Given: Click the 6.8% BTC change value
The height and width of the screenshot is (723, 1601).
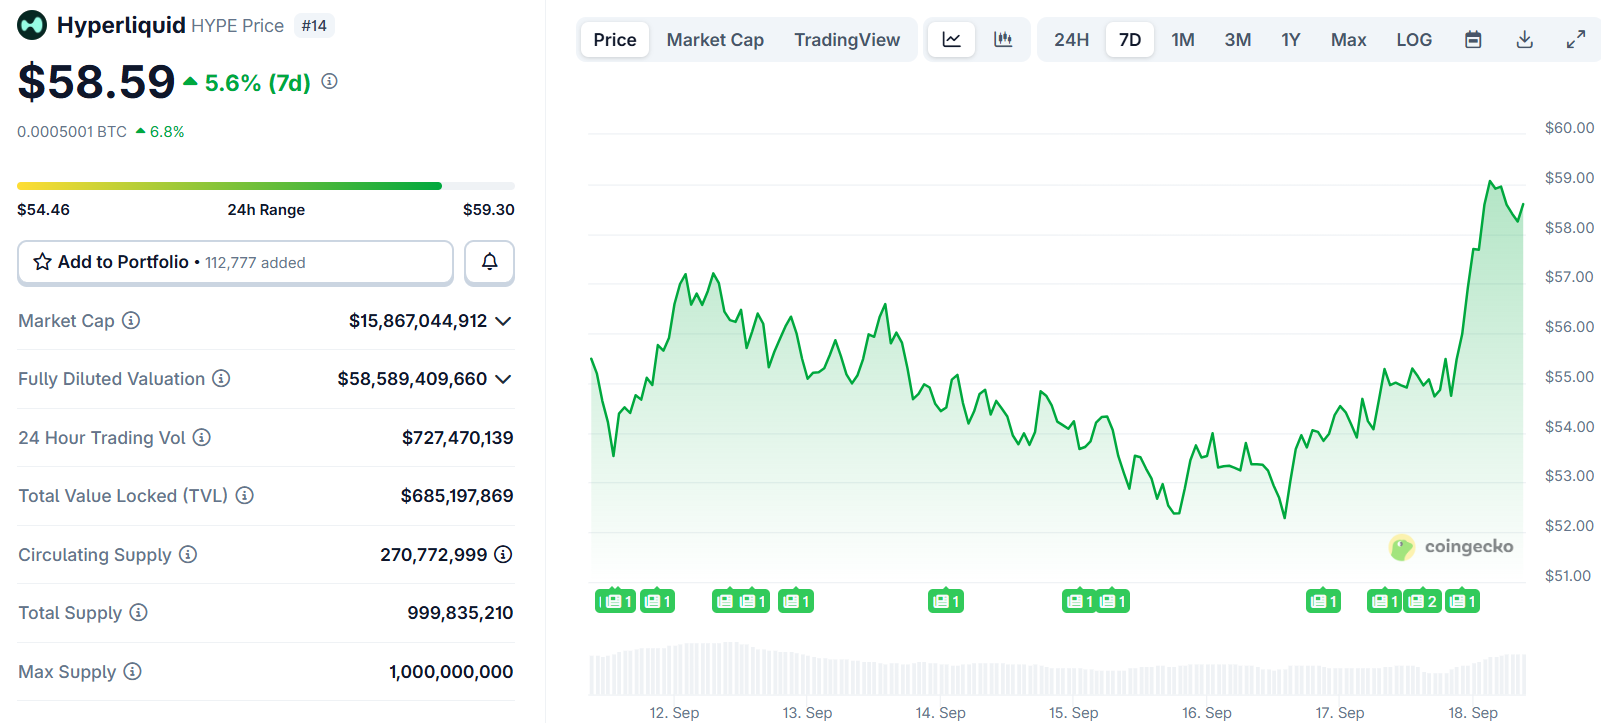Looking at the screenshot, I should pos(167,132).
